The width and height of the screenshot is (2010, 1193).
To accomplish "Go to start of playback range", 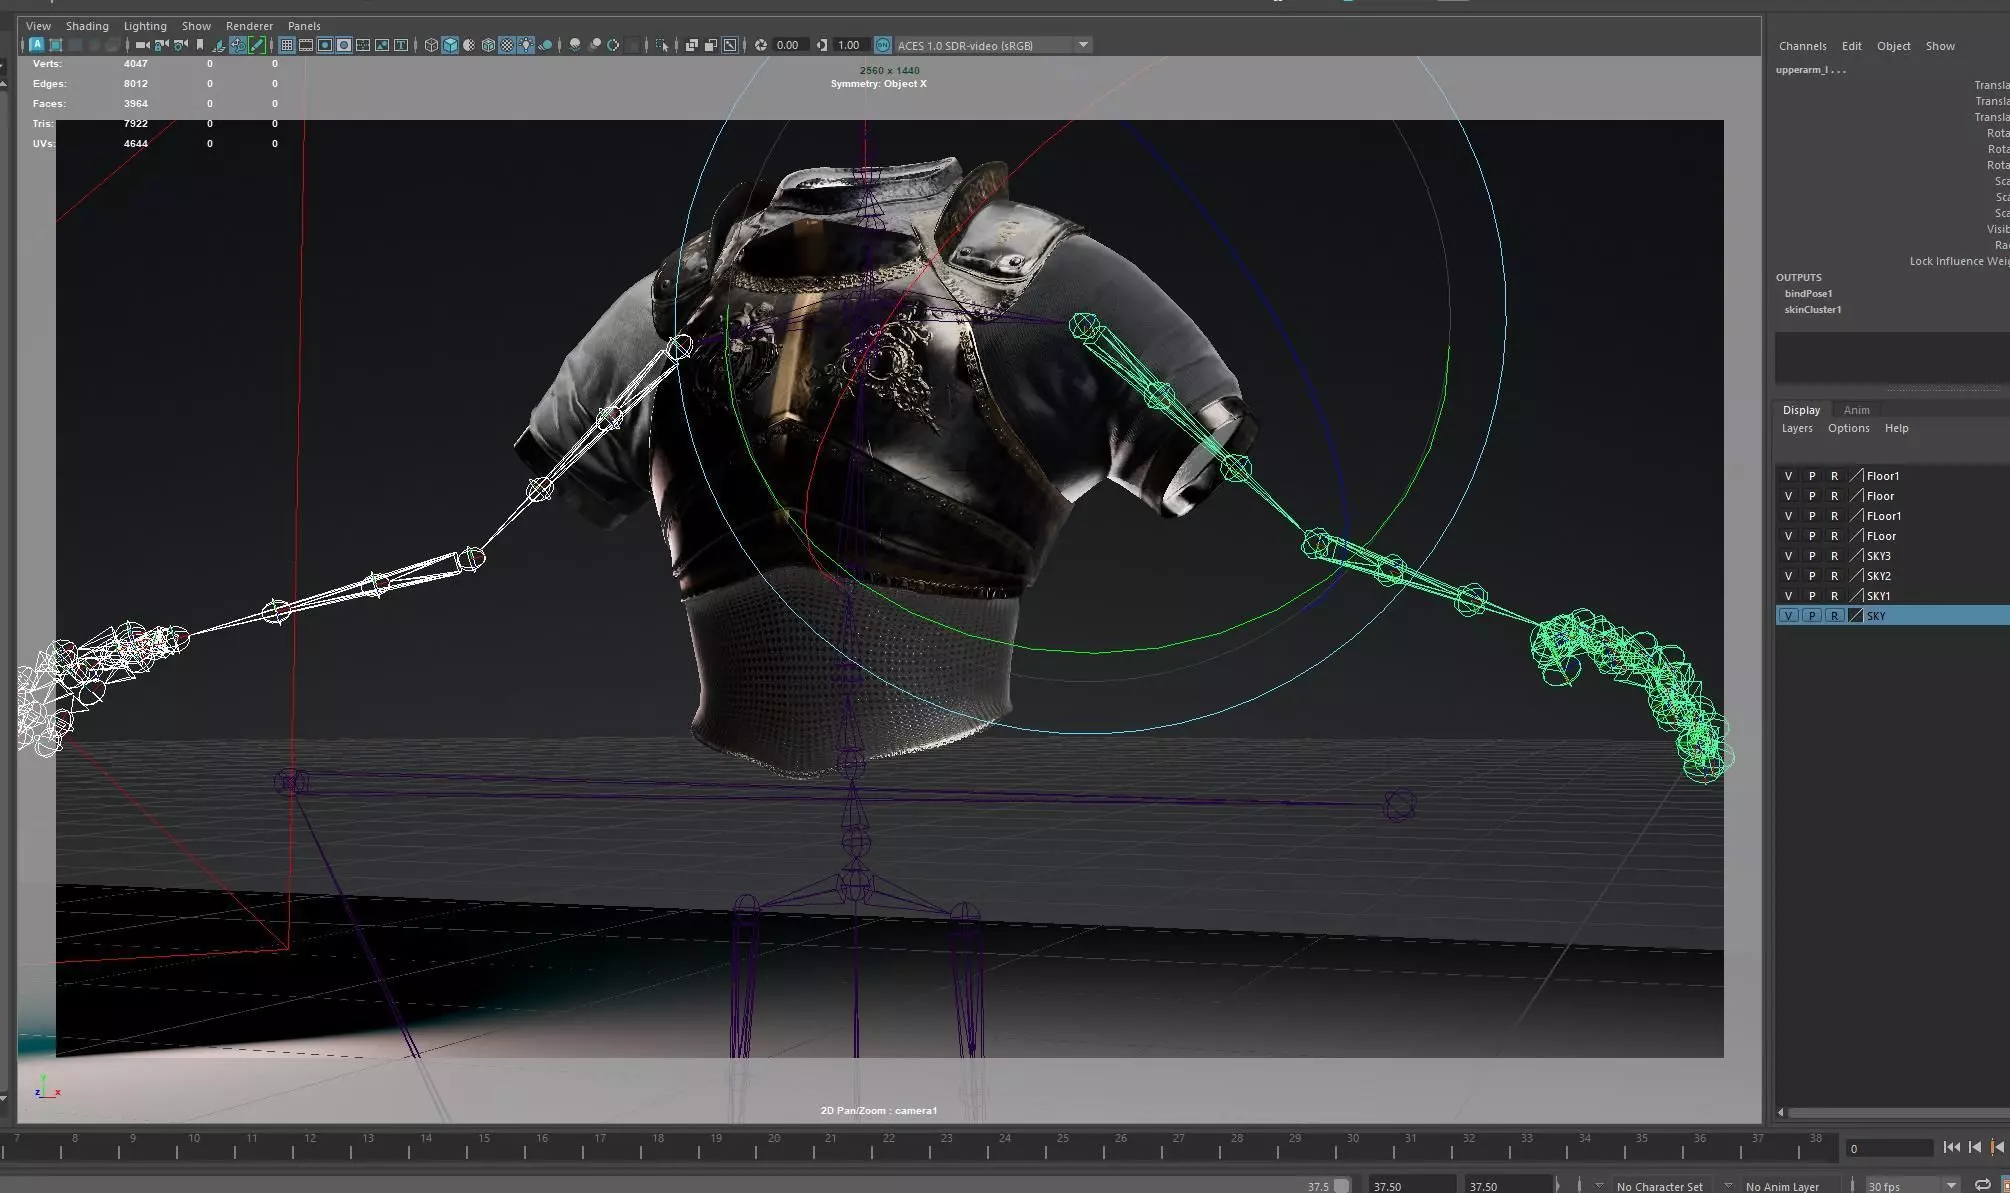I will click(1951, 1148).
